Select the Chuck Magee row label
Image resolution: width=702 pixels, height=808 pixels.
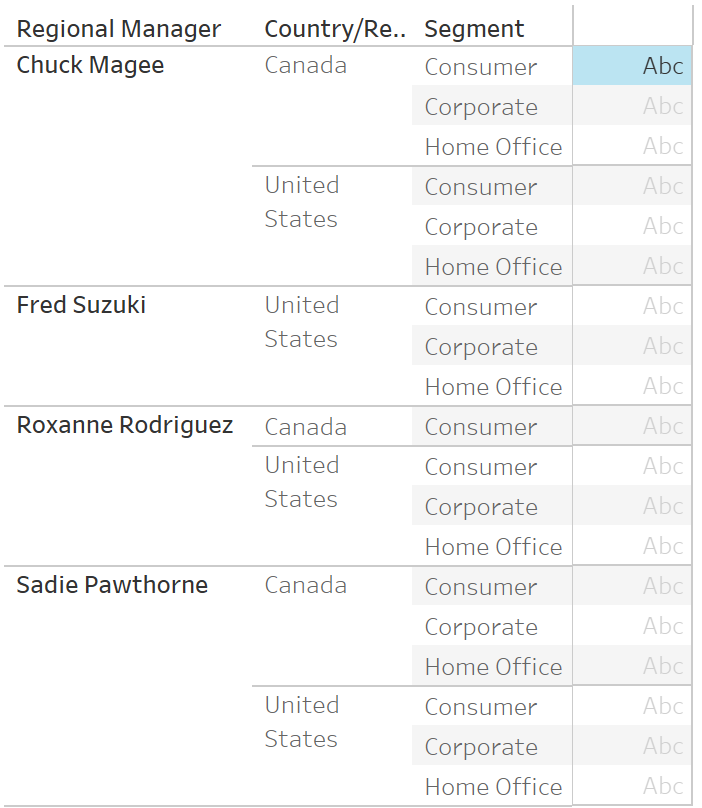click(90, 65)
